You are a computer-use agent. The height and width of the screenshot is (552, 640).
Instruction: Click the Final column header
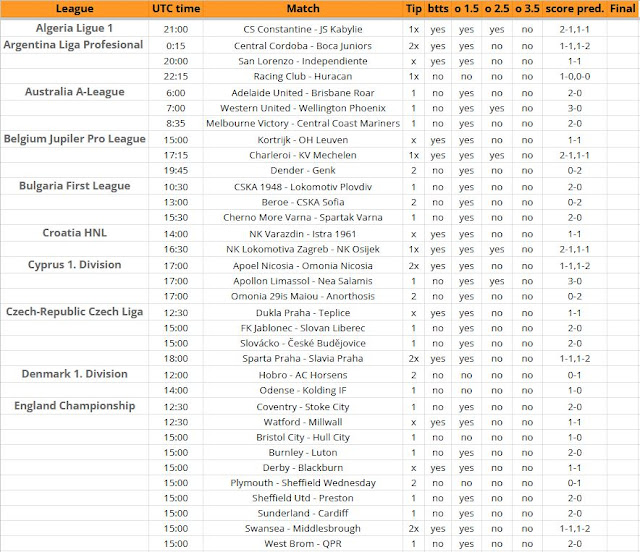coord(622,9)
